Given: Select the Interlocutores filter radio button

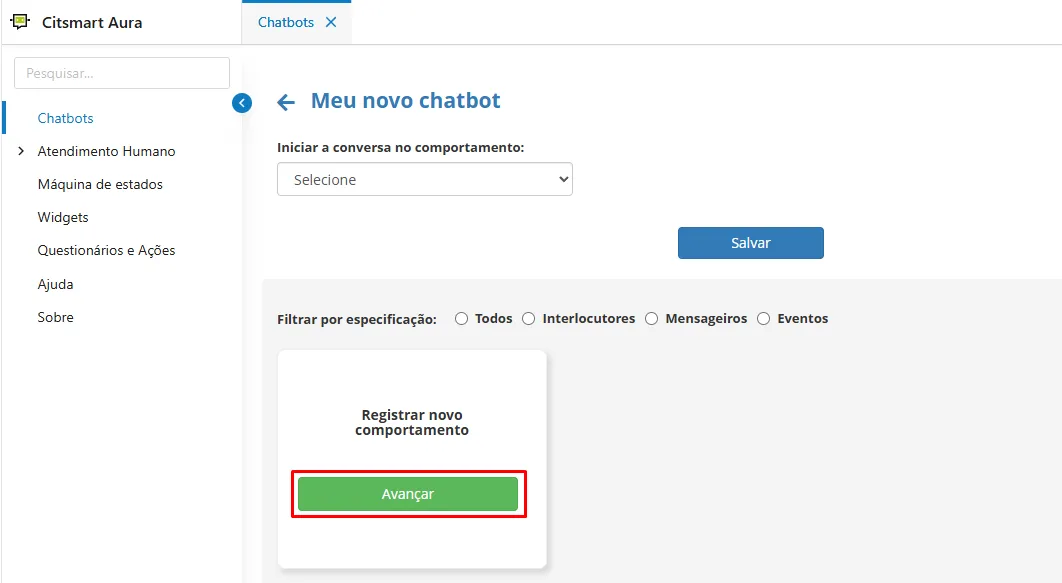Looking at the screenshot, I should pos(528,318).
